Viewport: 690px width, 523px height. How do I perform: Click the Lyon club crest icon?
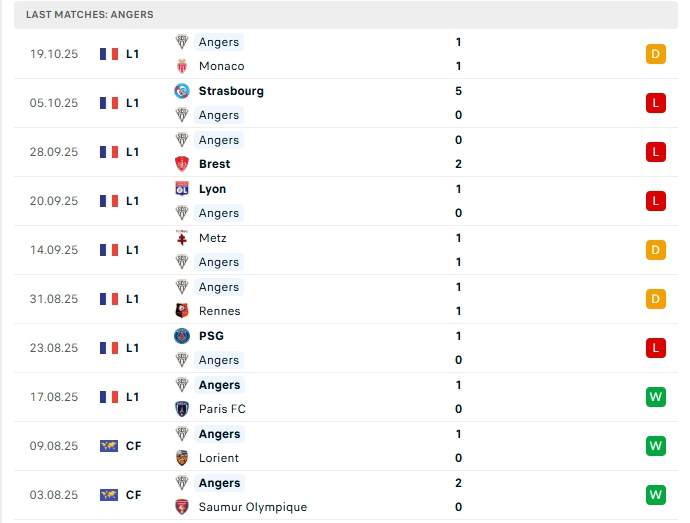[x=182, y=189]
